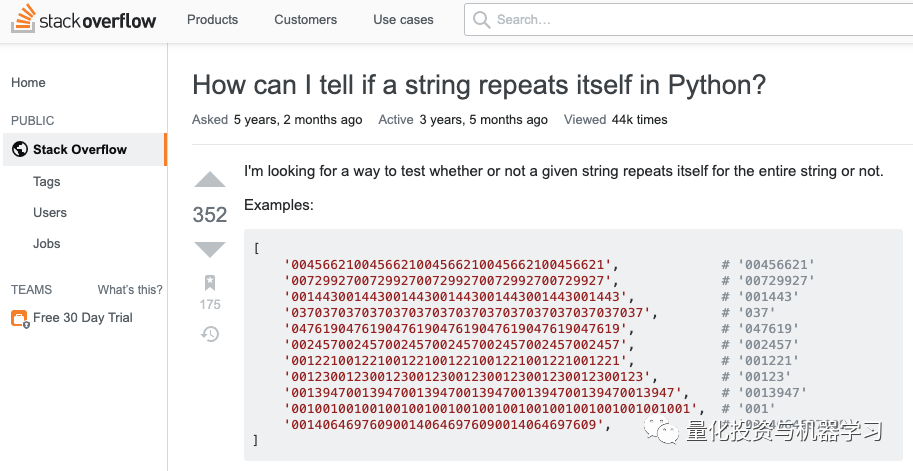Open post activity history clock icon
The width and height of the screenshot is (913, 471).
(210, 333)
